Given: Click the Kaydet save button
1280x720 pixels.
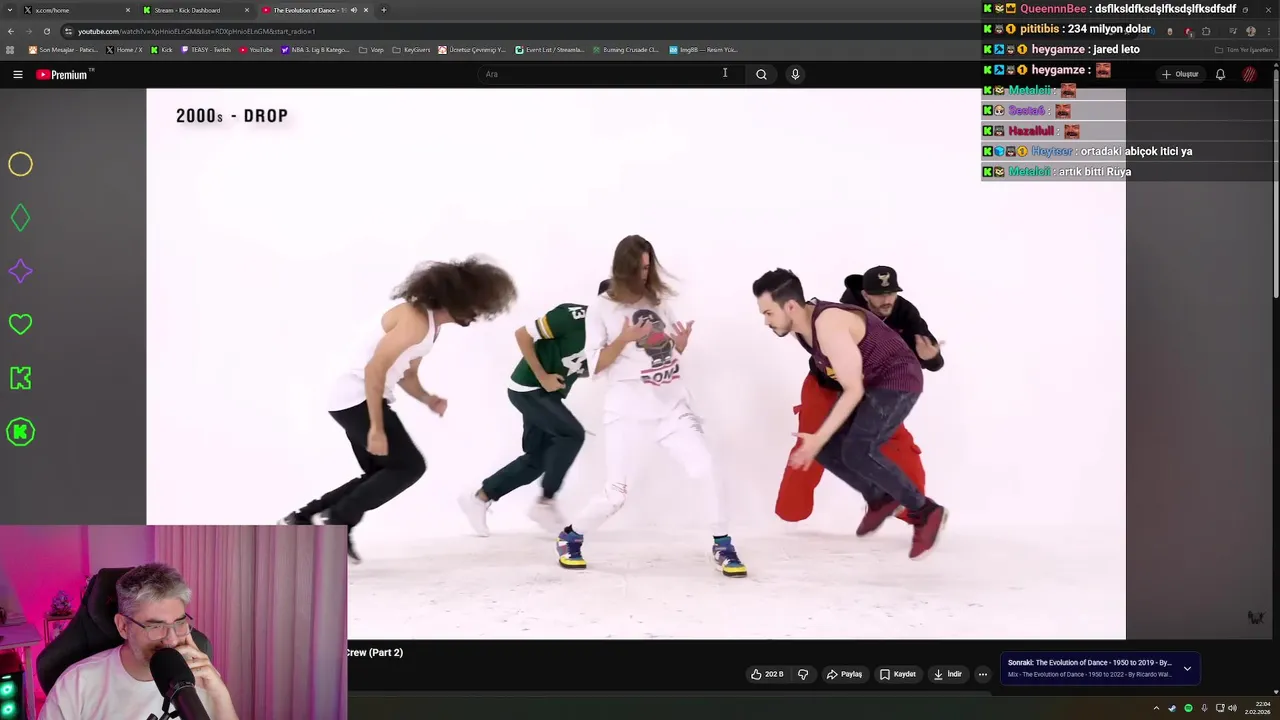Looking at the screenshot, I should point(898,674).
